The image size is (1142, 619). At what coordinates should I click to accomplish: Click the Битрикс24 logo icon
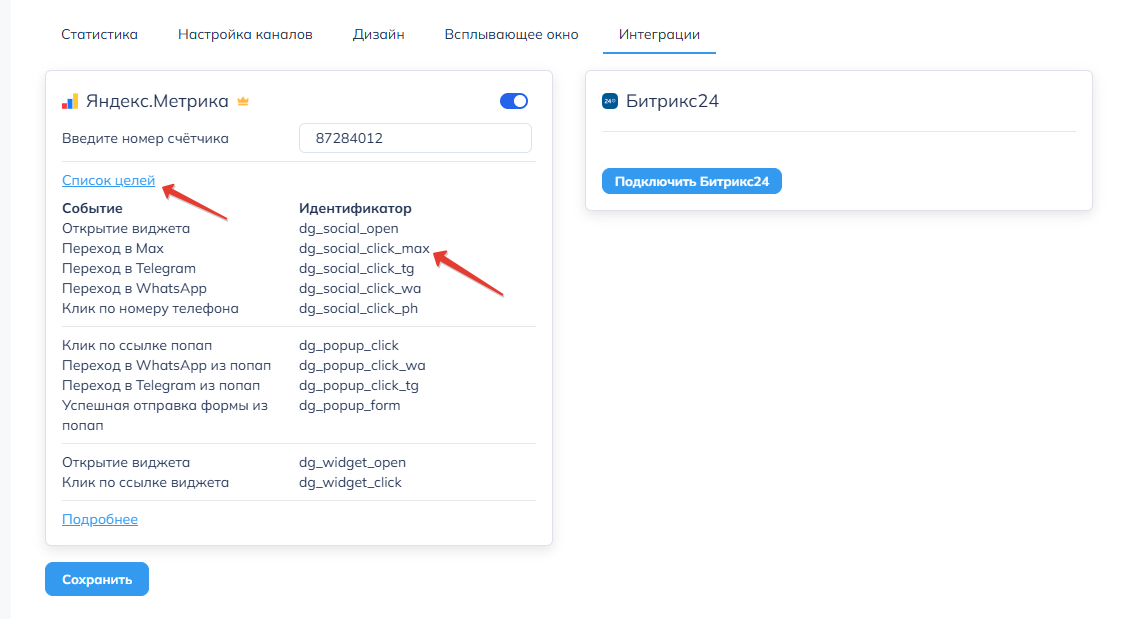pos(610,101)
